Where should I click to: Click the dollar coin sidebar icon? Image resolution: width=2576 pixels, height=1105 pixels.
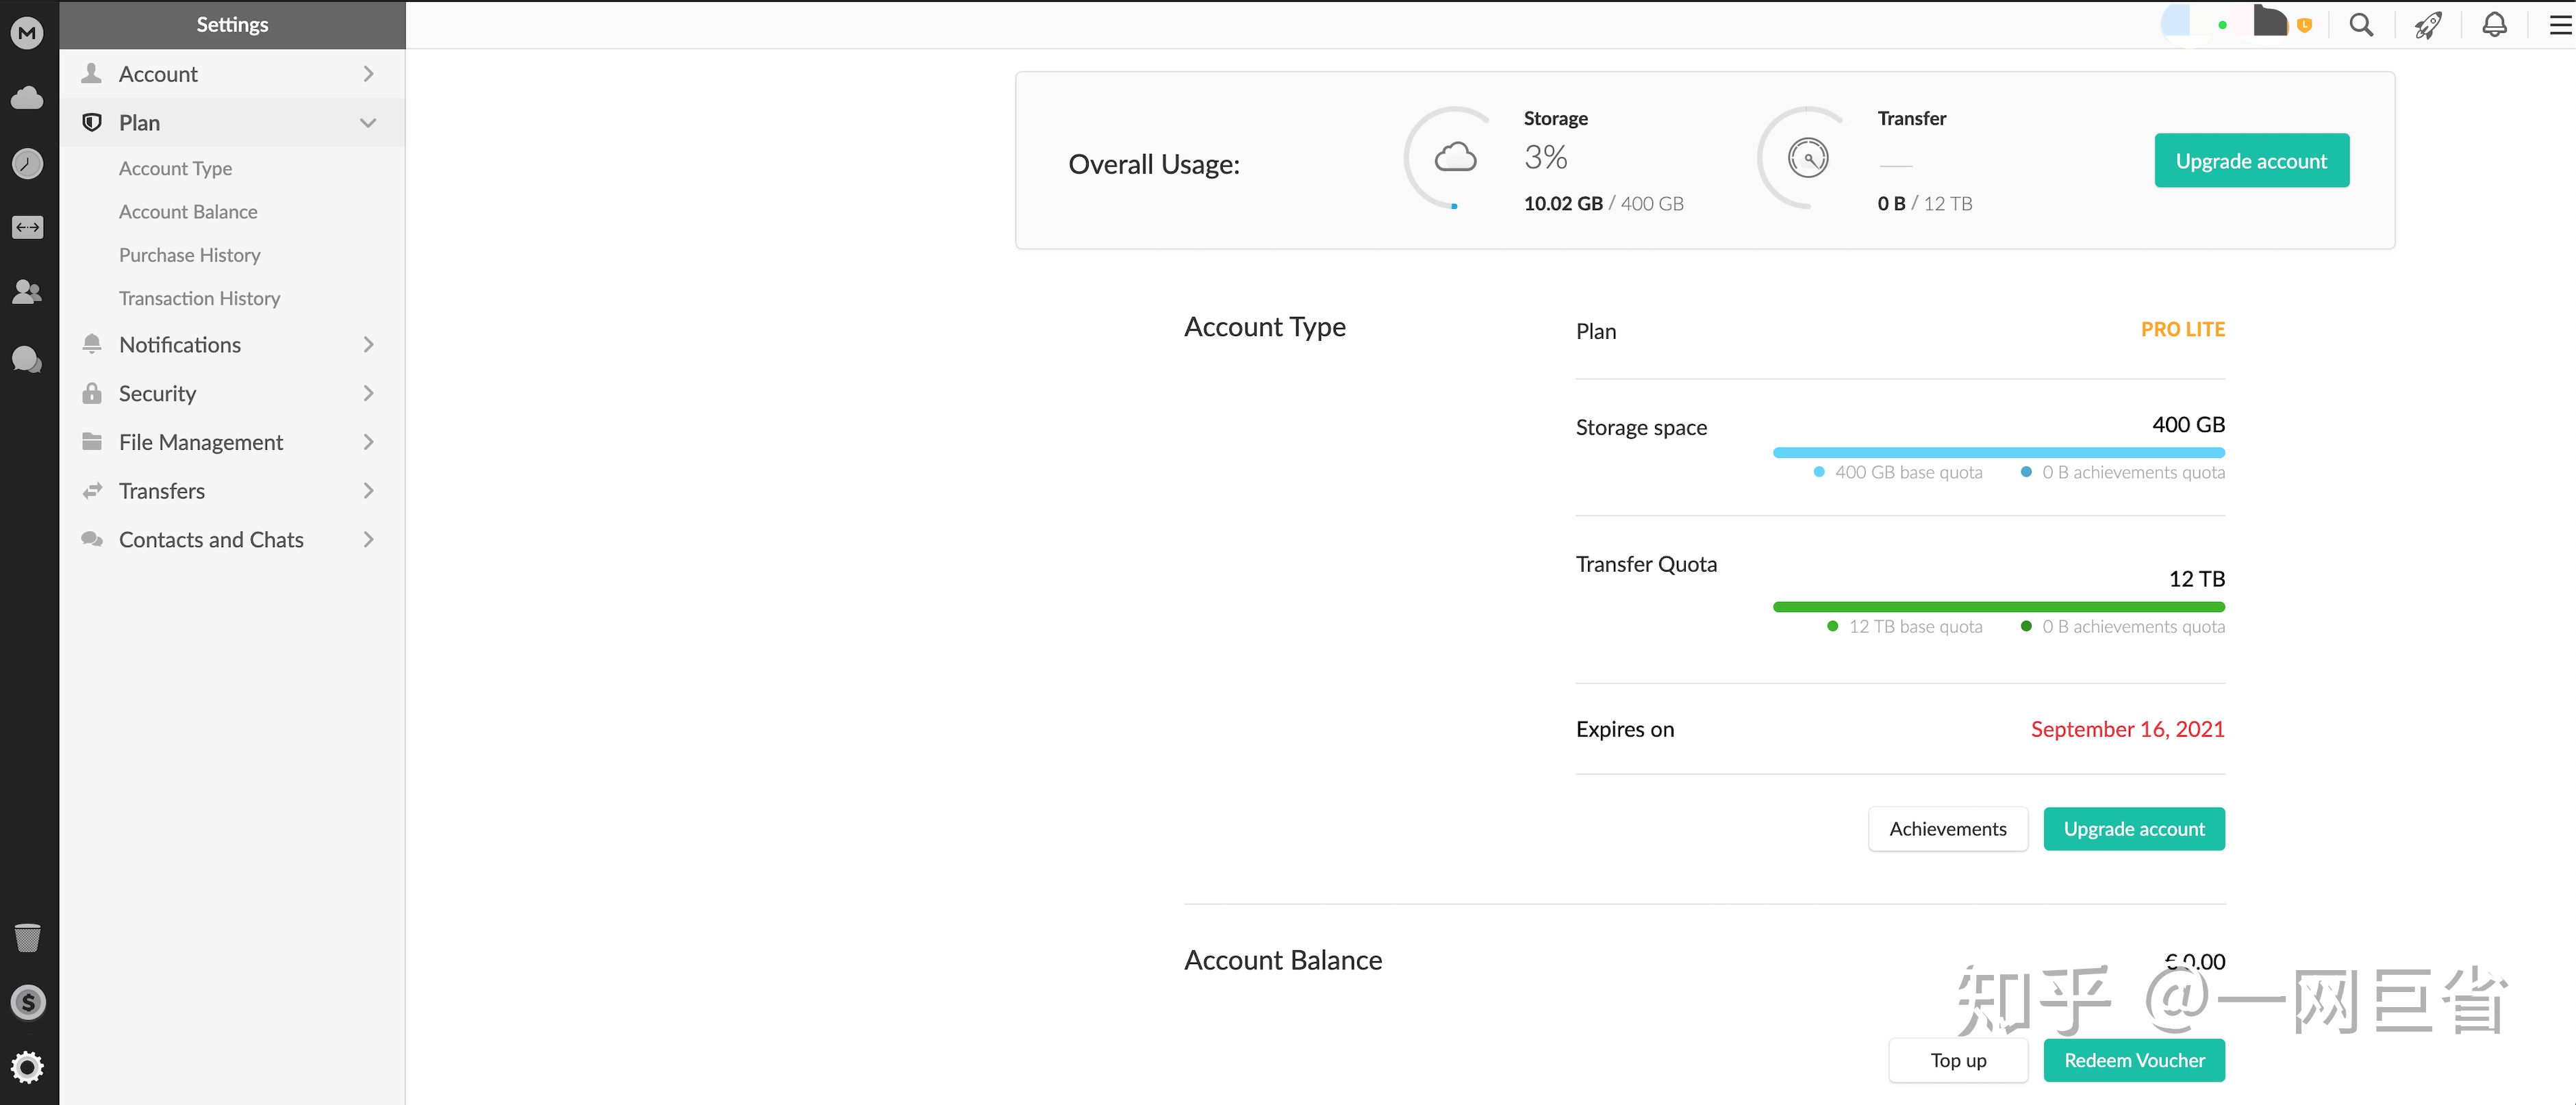[x=27, y=1002]
